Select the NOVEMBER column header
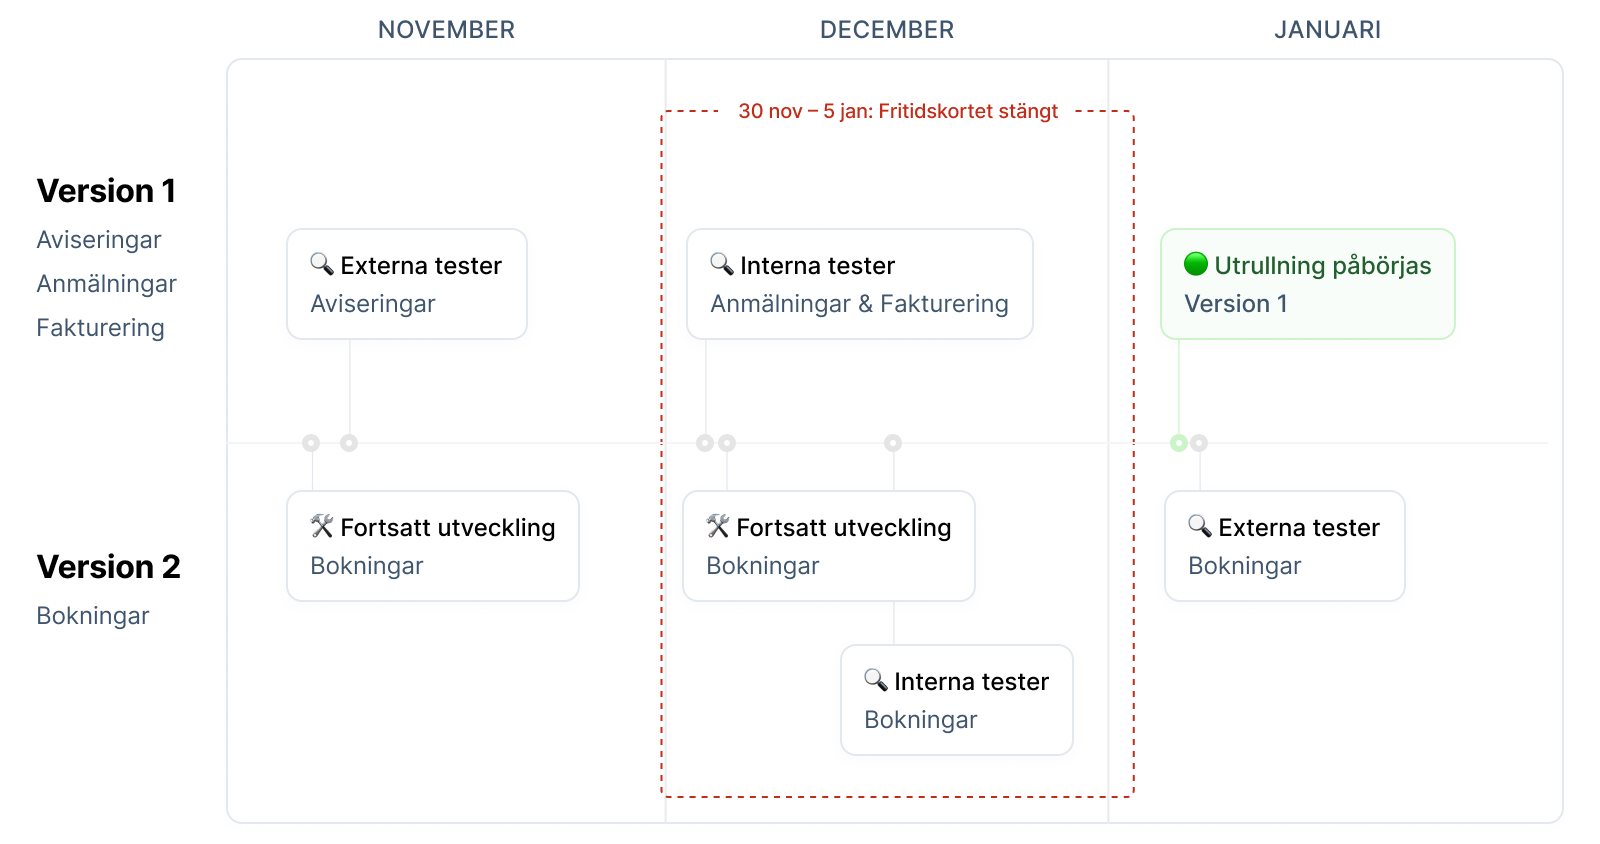 (x=446, y=30)
